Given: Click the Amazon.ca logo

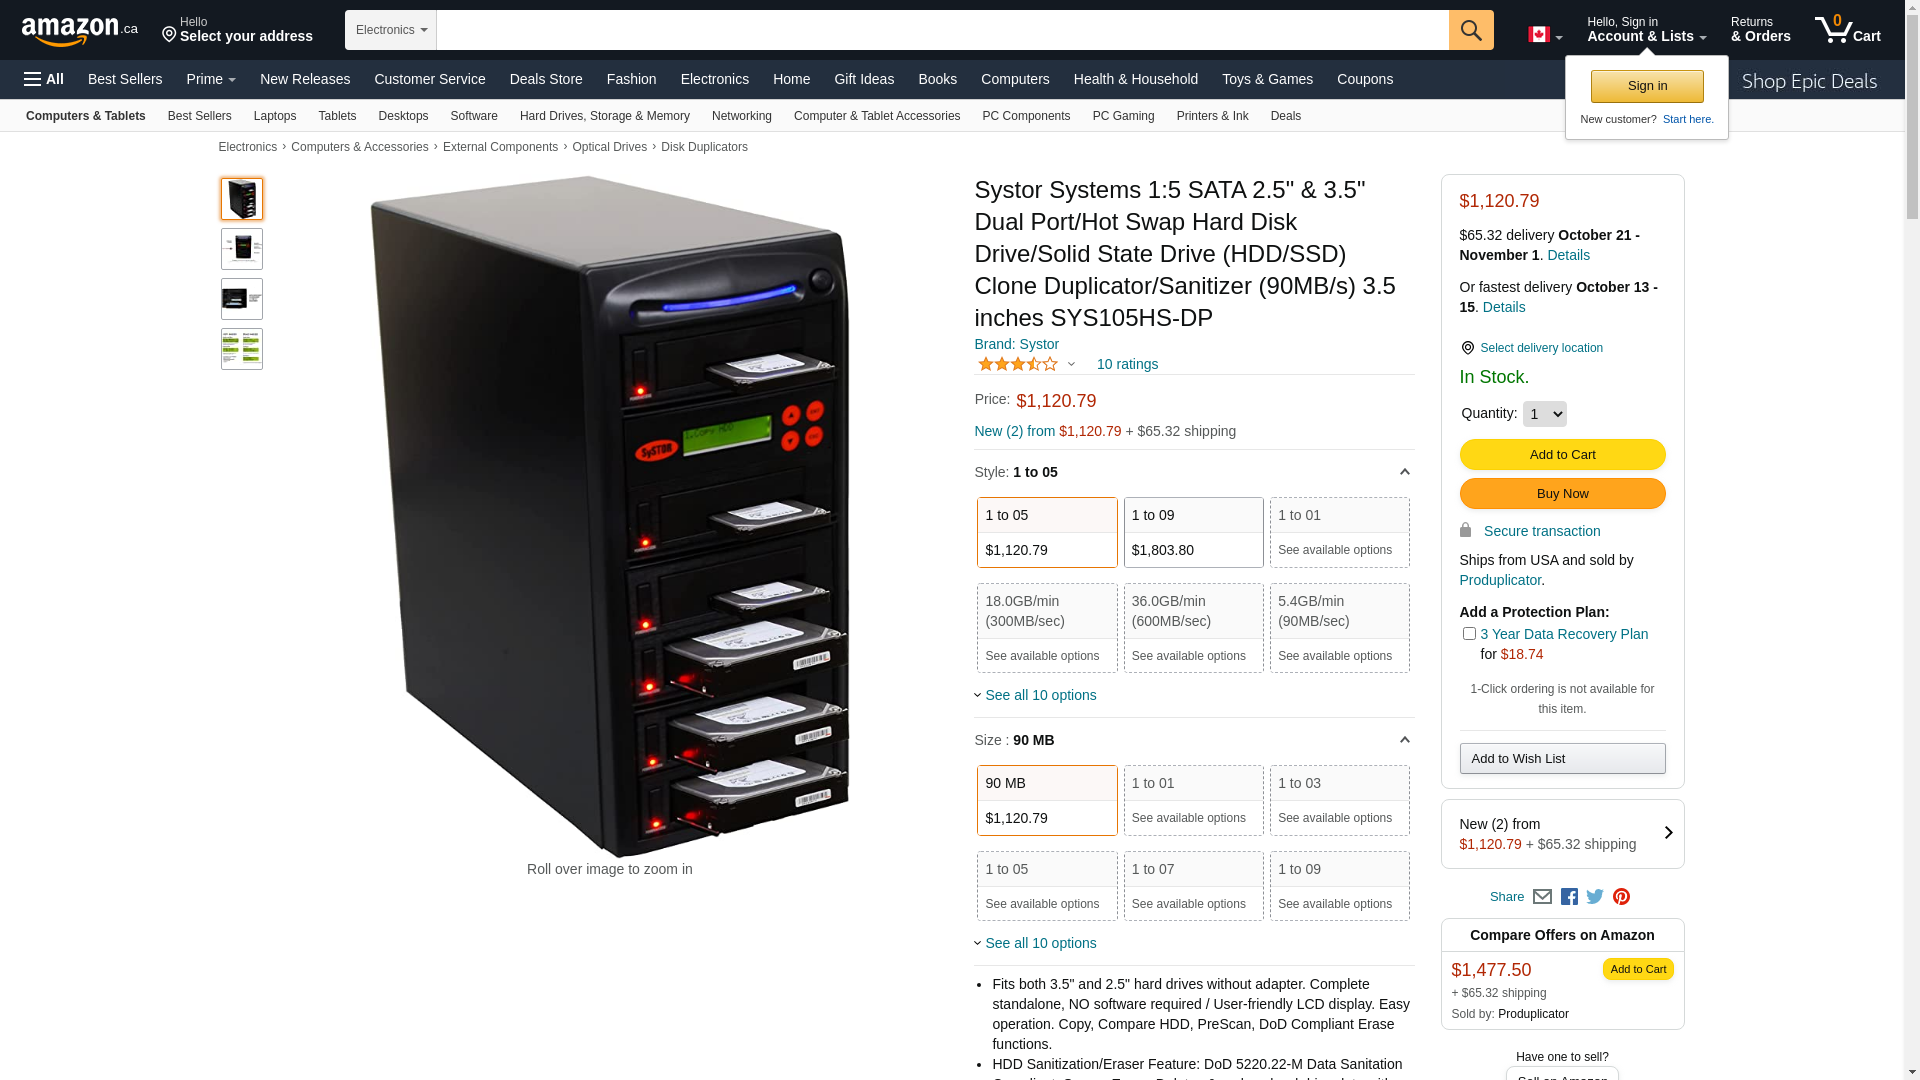Looking at the screenshot, I should pyautogui.click(x=80, y=31).
